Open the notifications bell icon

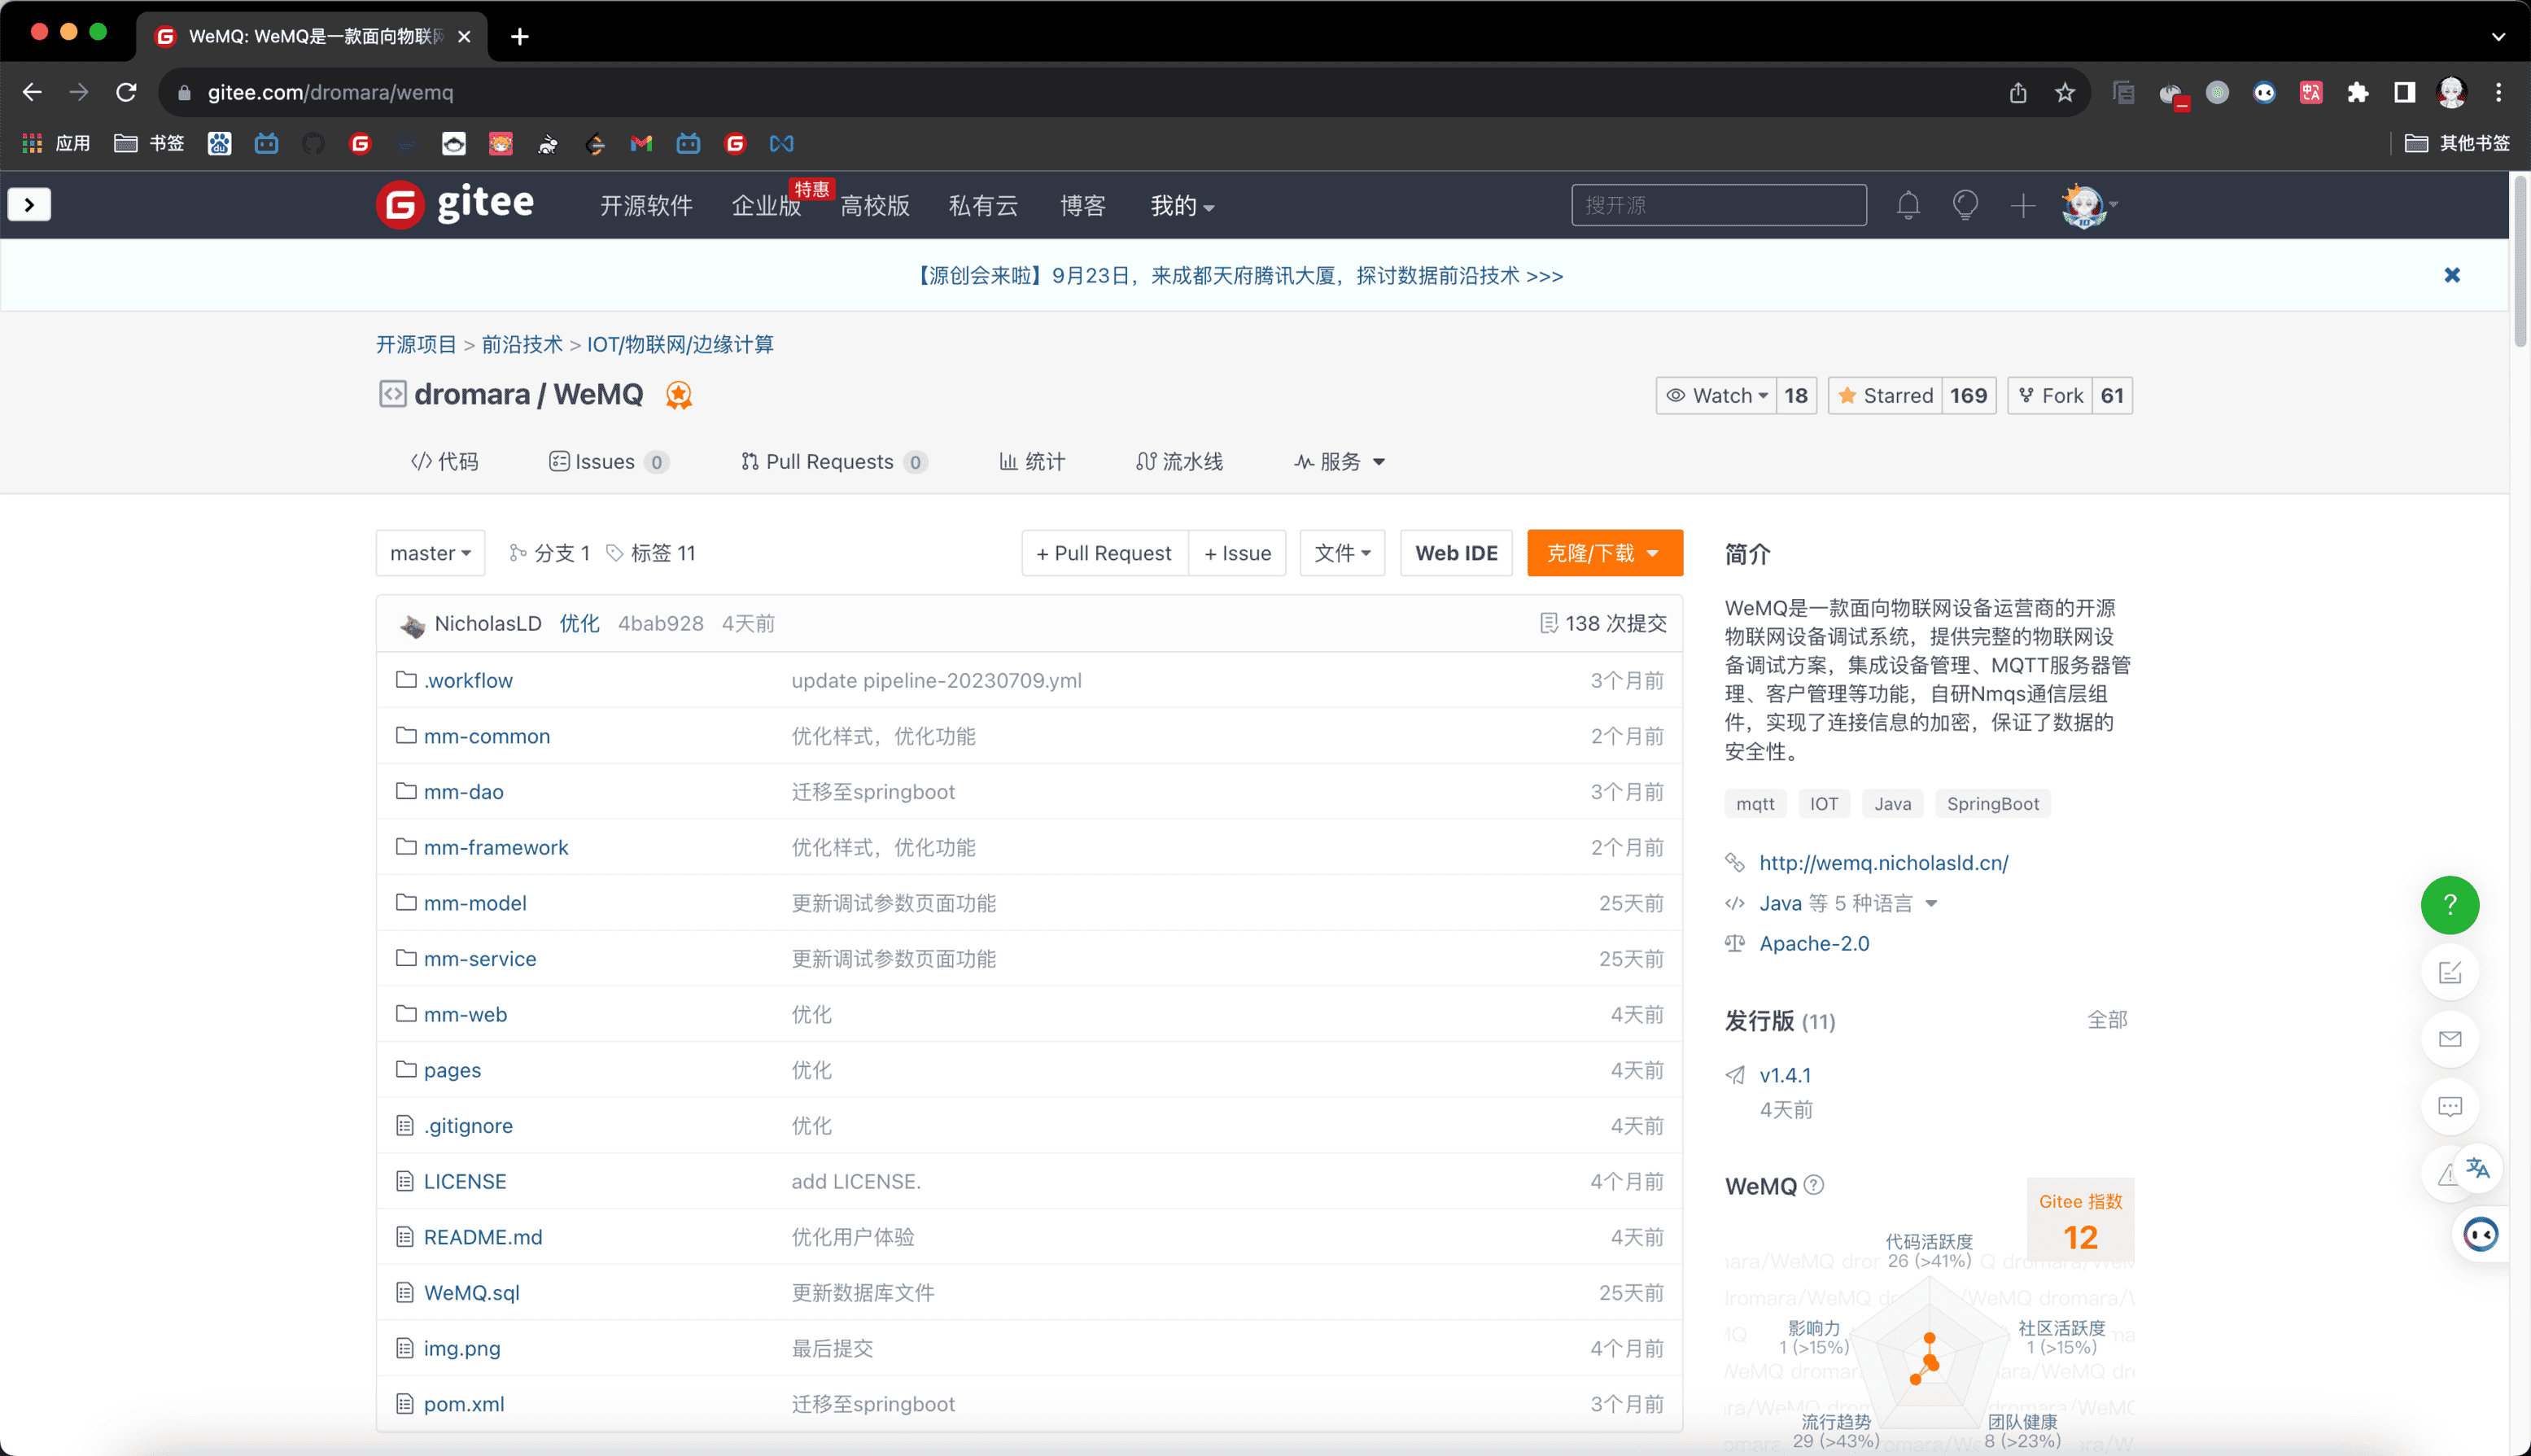point(1908,205)
